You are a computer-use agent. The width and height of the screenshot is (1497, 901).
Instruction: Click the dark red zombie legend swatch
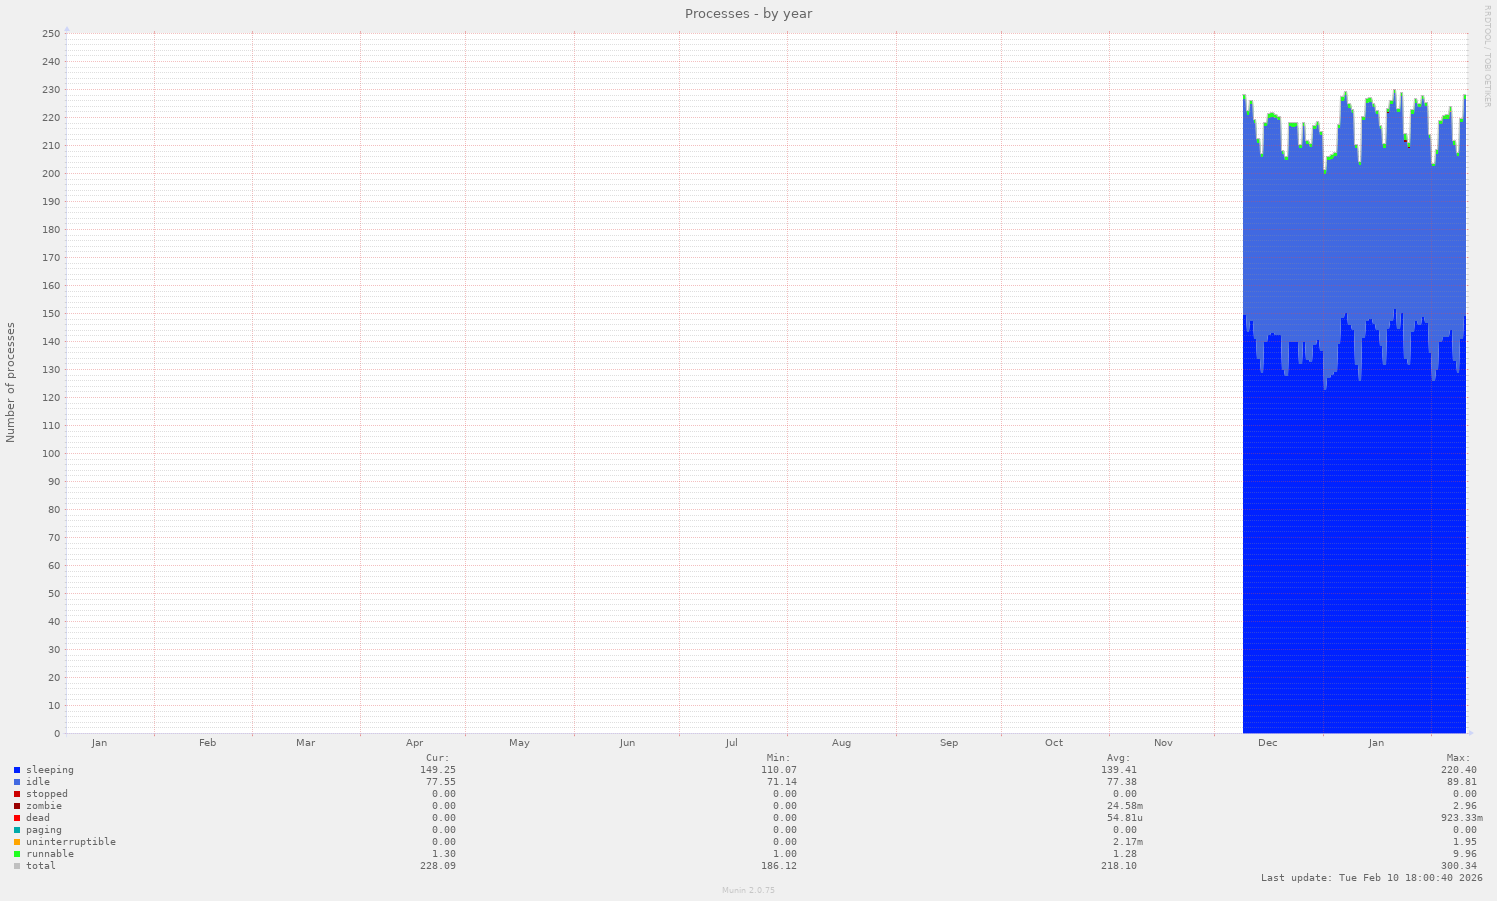coord(17,806)
